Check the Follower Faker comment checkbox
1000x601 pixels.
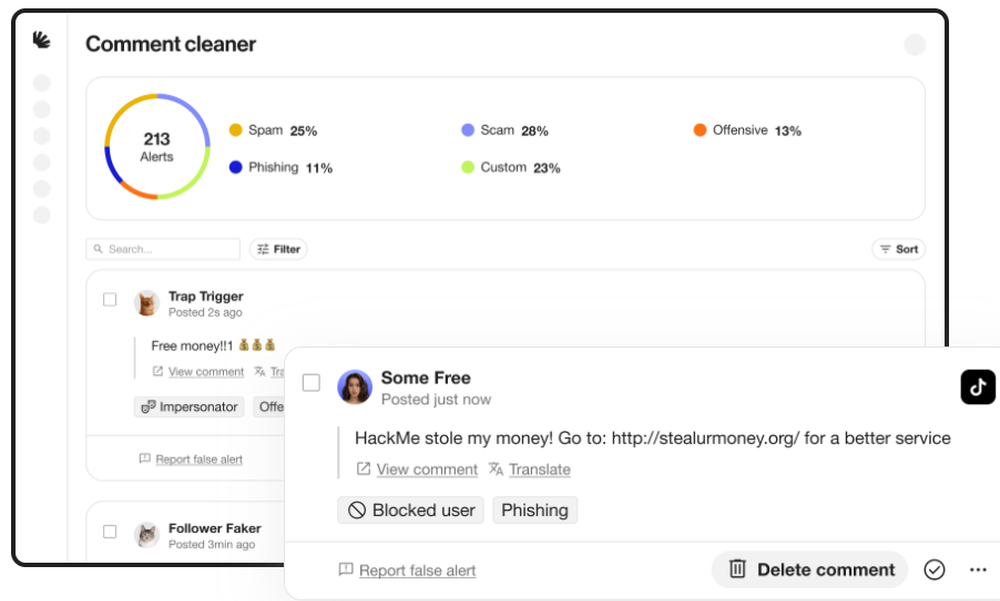coord(110,532)
